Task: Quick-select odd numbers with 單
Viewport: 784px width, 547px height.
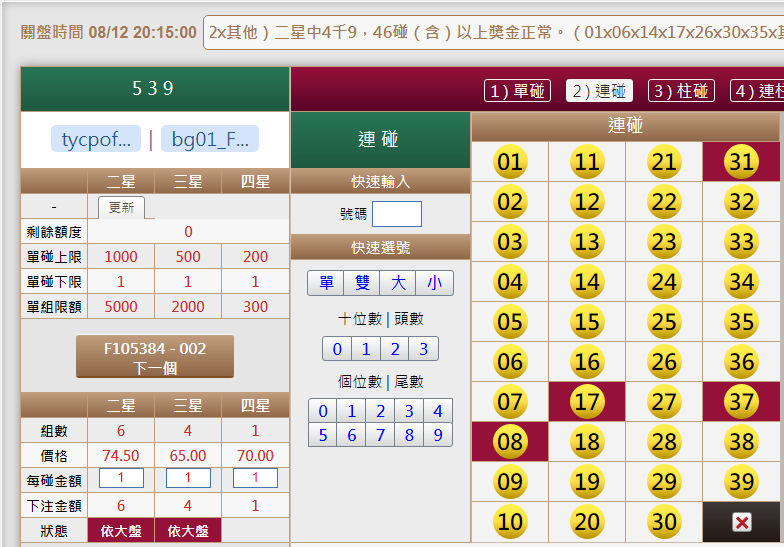Action: tap(326, 283)
